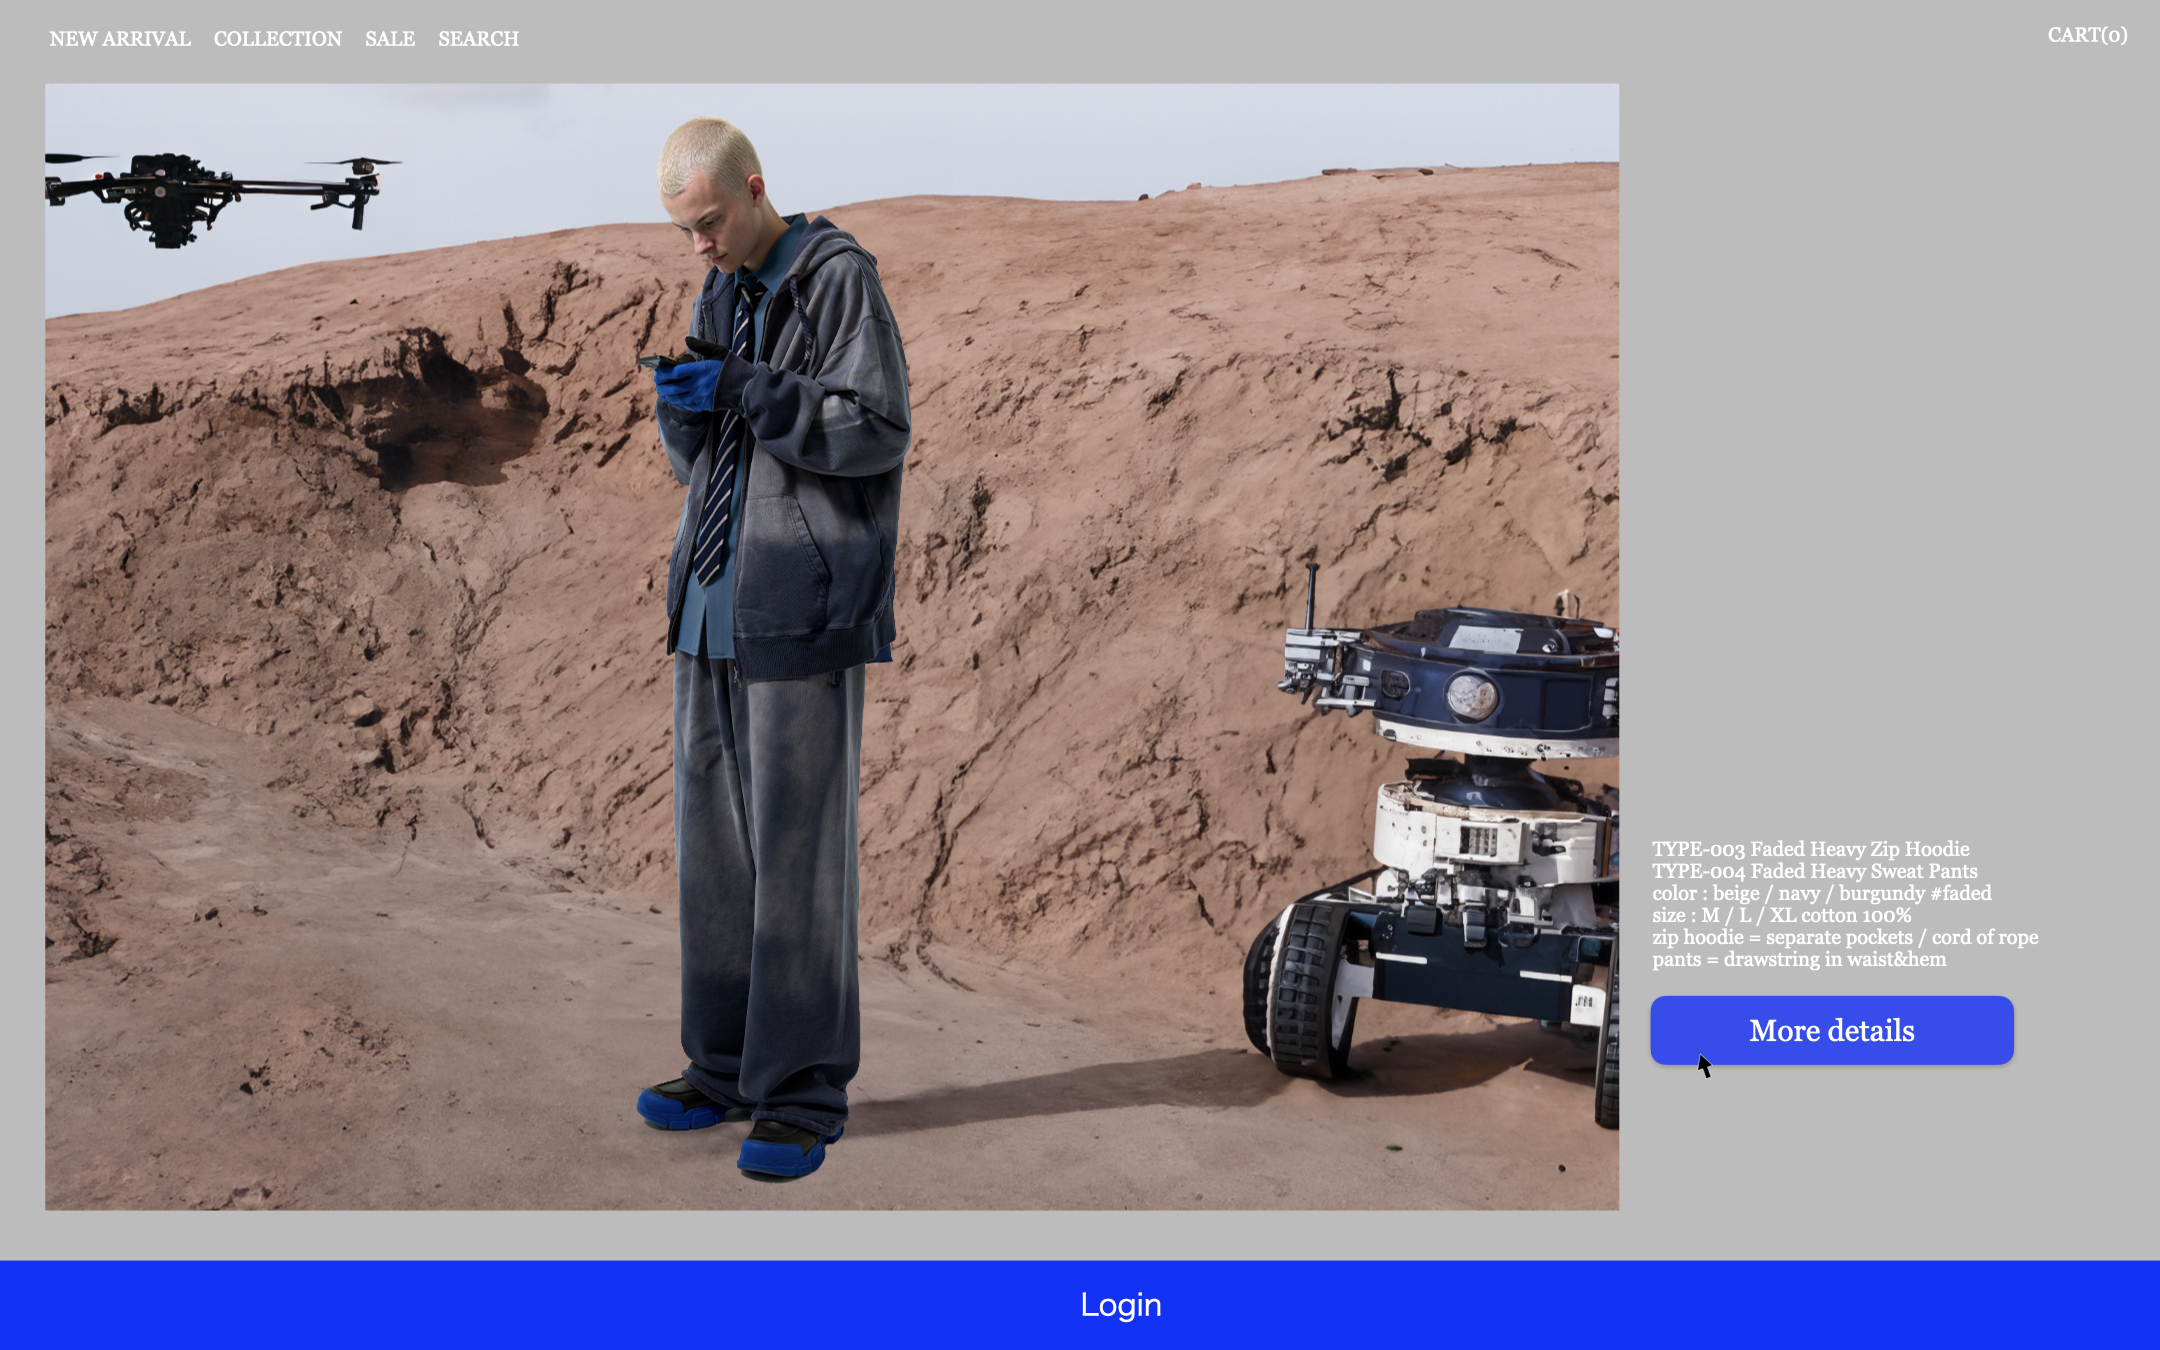Click SEARCH in the top navigation

[x=478, y=39]
